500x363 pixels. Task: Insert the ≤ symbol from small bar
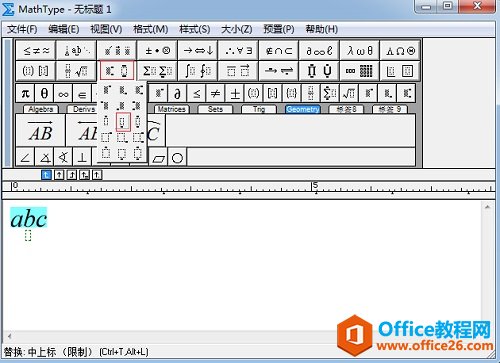[197, 93]
